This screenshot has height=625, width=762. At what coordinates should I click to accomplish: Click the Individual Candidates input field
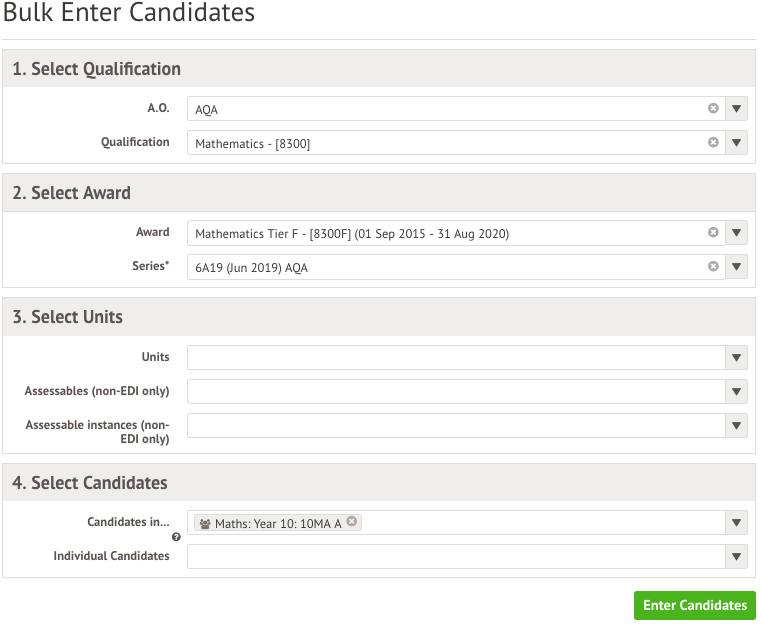456,556
